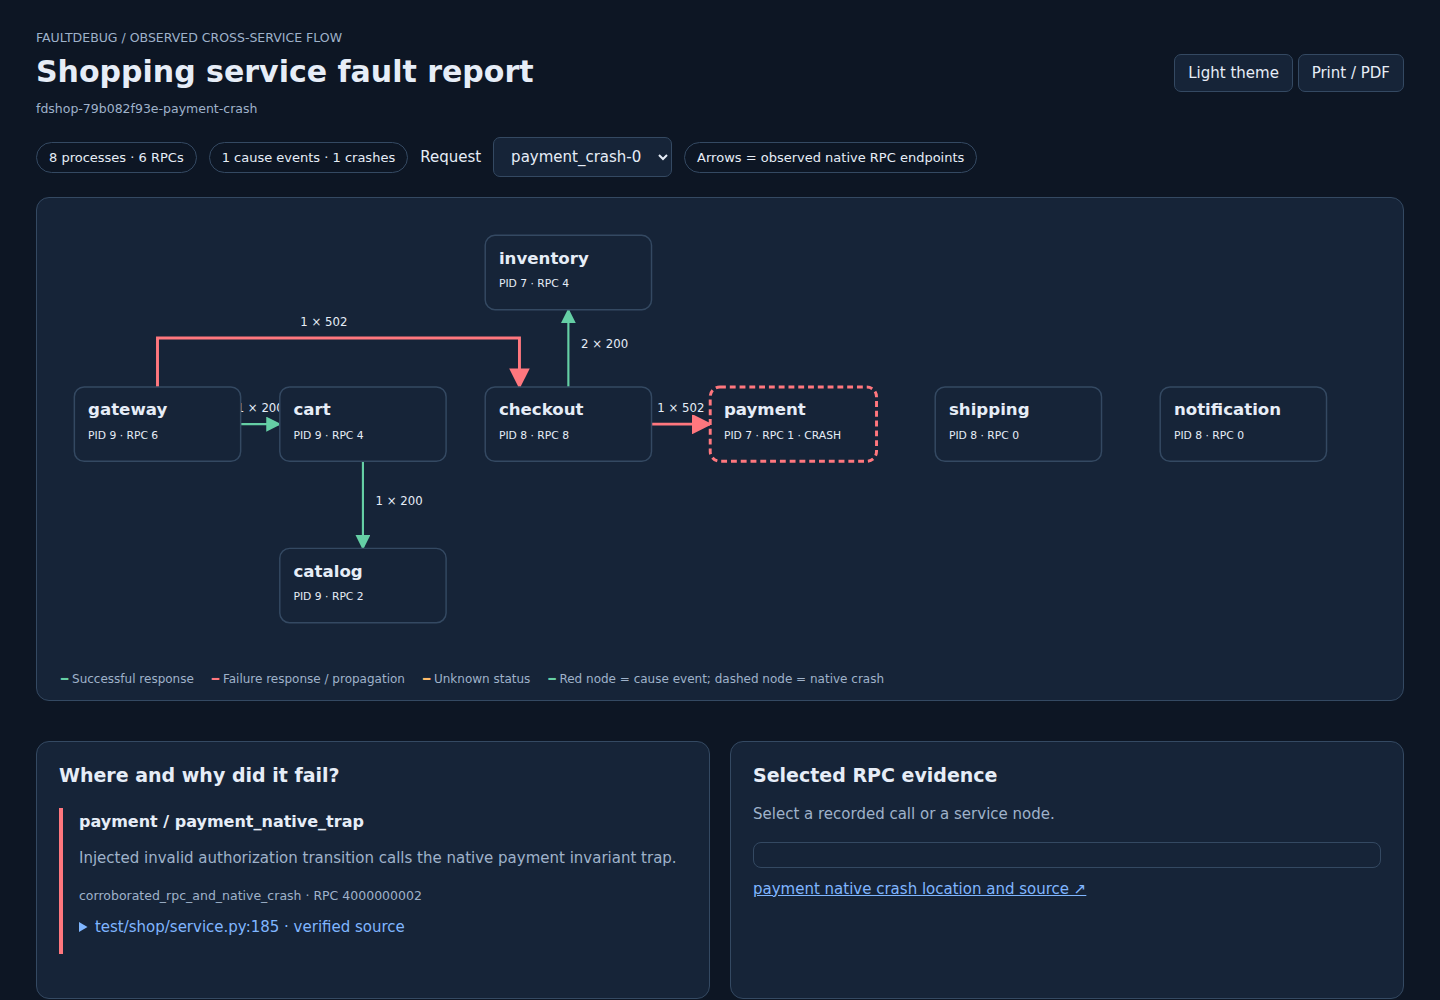Select the crashed payment node
1440x1000 pixels.
tap(793, 424)
